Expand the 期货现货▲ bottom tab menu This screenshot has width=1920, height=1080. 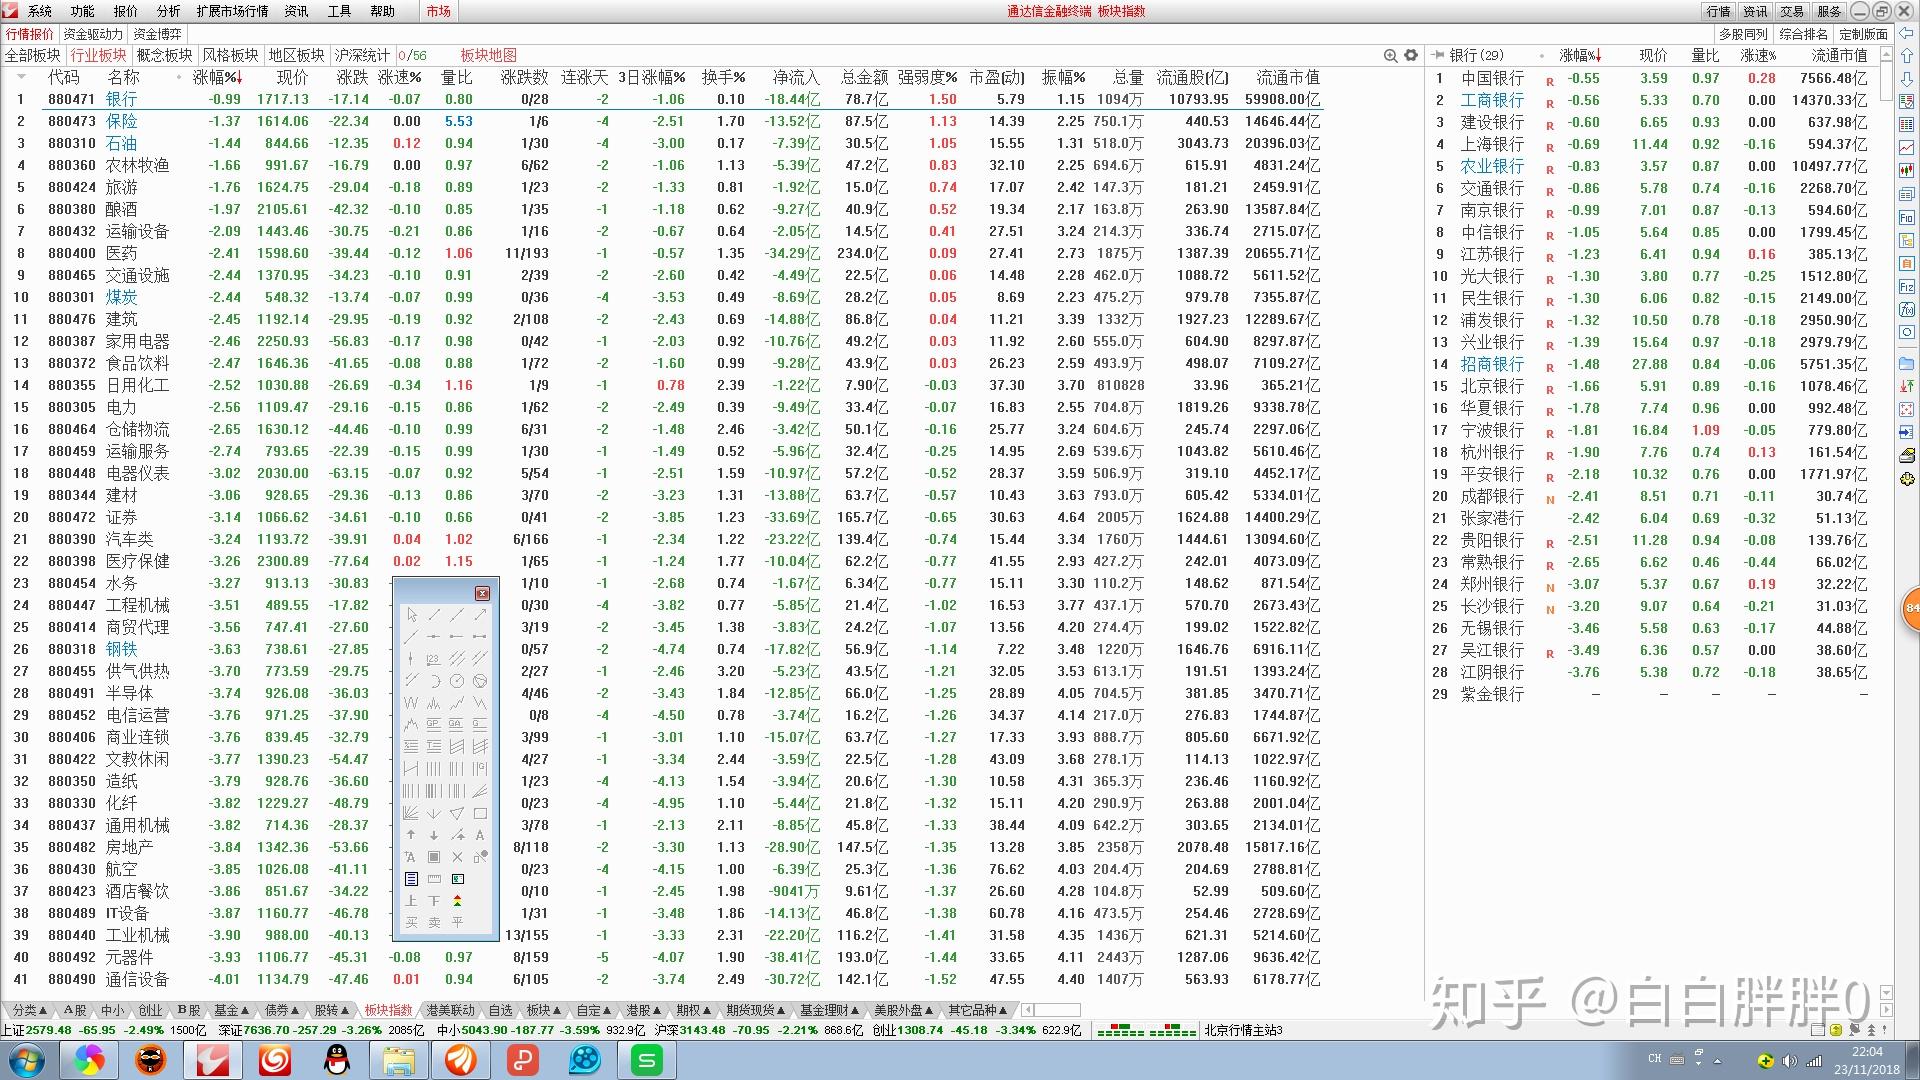(756, 1010)
